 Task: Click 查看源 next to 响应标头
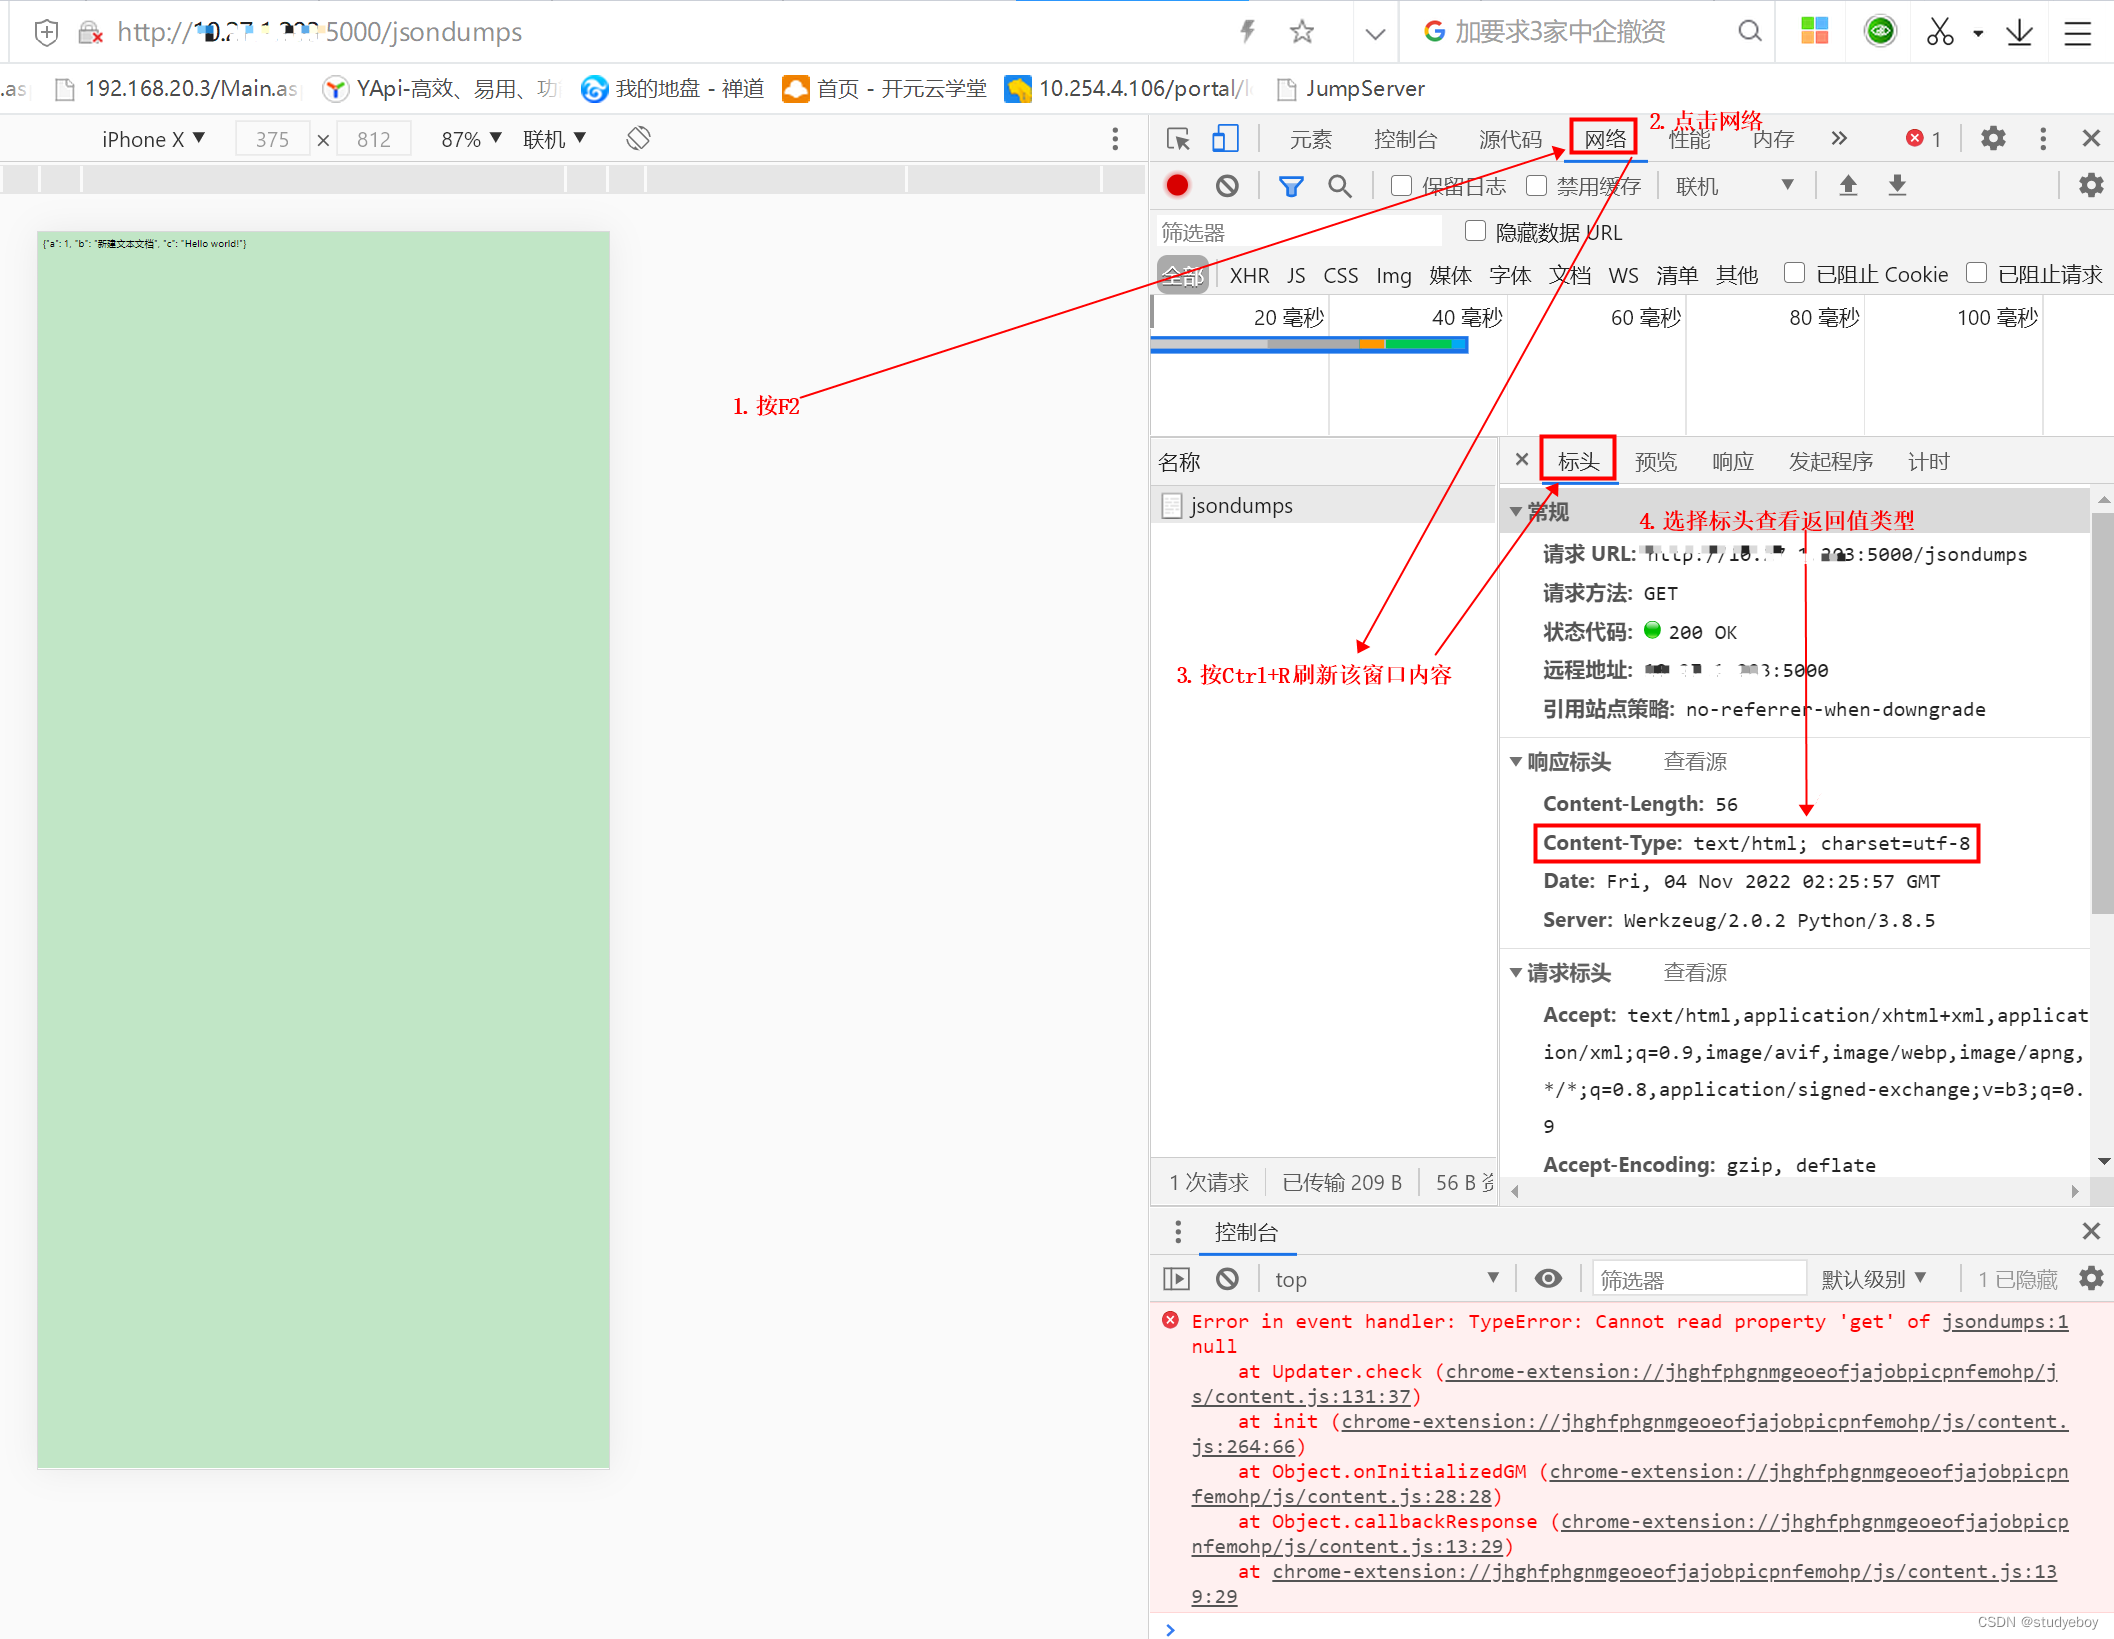click(x=1695, y=762)
